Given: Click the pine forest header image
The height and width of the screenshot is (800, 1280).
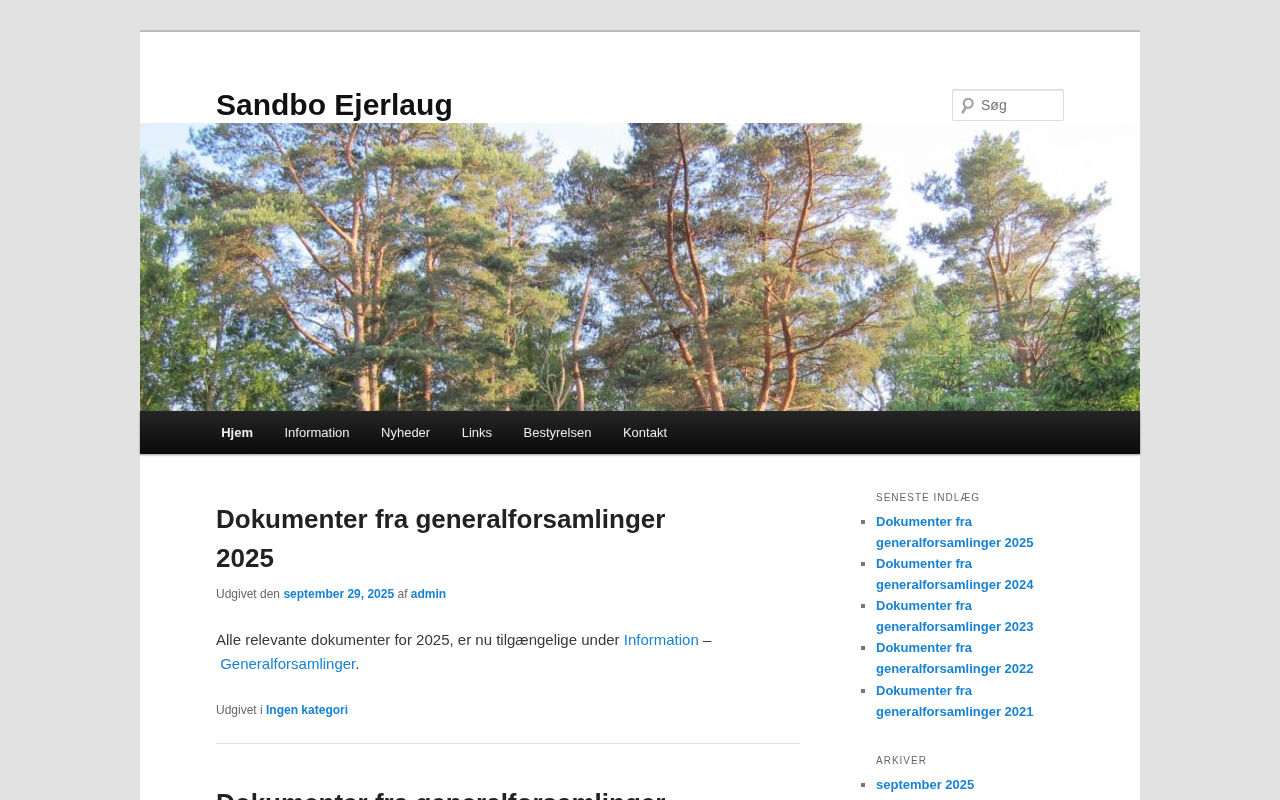Looking at the screenshot, I should (640, 267).
